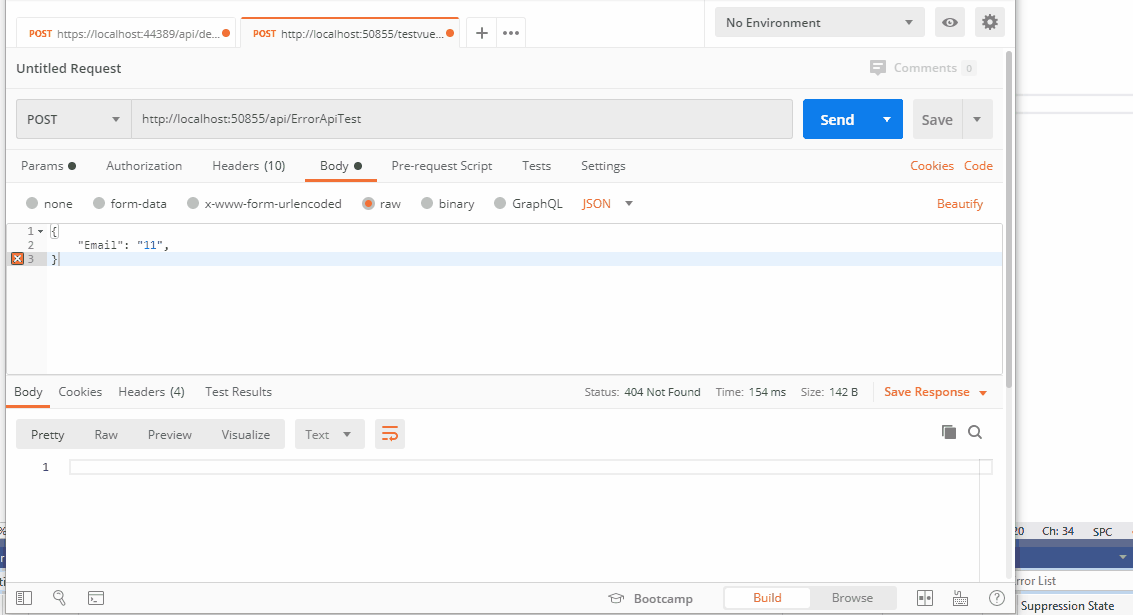1133x615 pixels.
Task: Open Postman settings with the gear icon
Action: pyautogui.click(x=989, y=21)
